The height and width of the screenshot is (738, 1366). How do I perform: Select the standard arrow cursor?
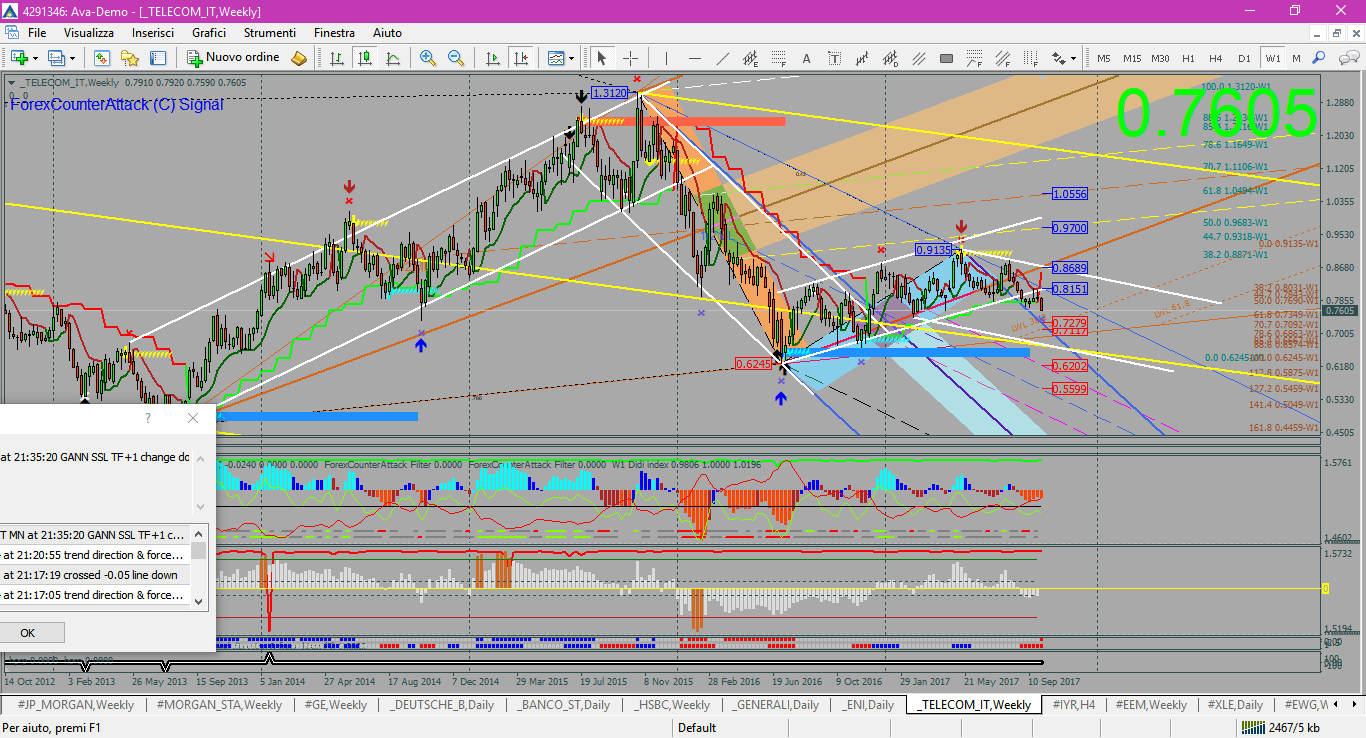(x=602, y=58)
